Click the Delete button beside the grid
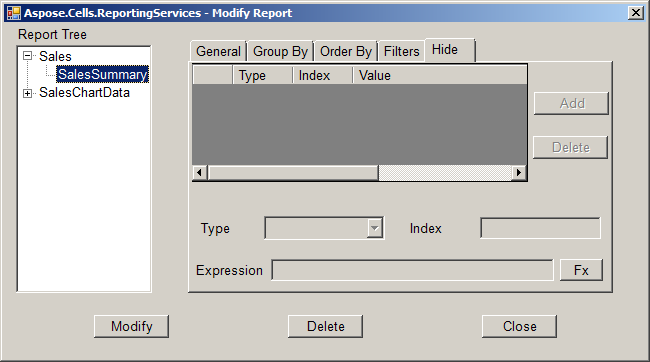 (570, 147)
